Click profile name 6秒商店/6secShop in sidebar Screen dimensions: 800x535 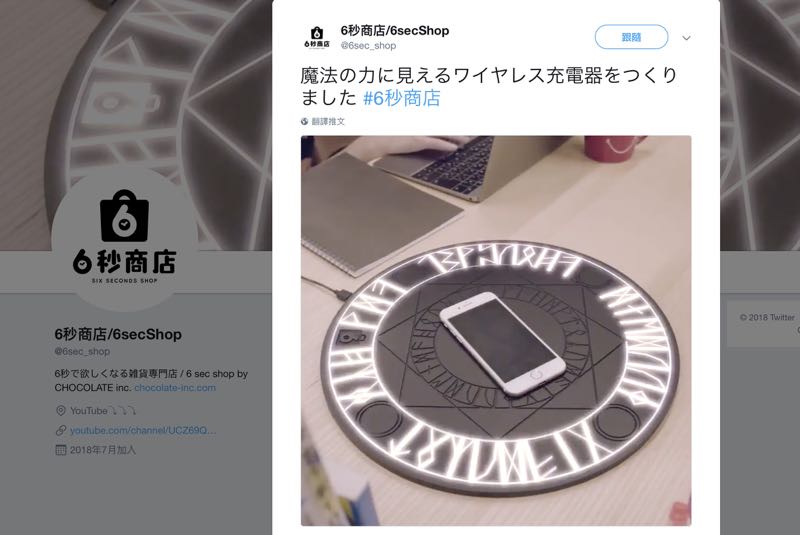pyautogui.click(x=118, y=335)
